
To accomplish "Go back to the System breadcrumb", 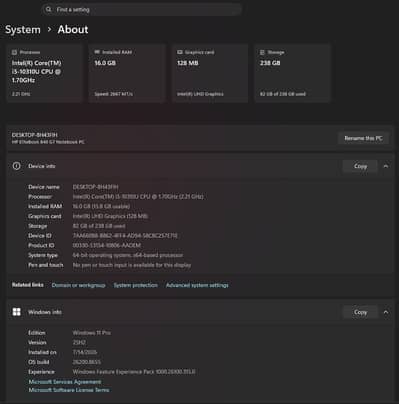I will pyautogui.click(x=23, y=29).
